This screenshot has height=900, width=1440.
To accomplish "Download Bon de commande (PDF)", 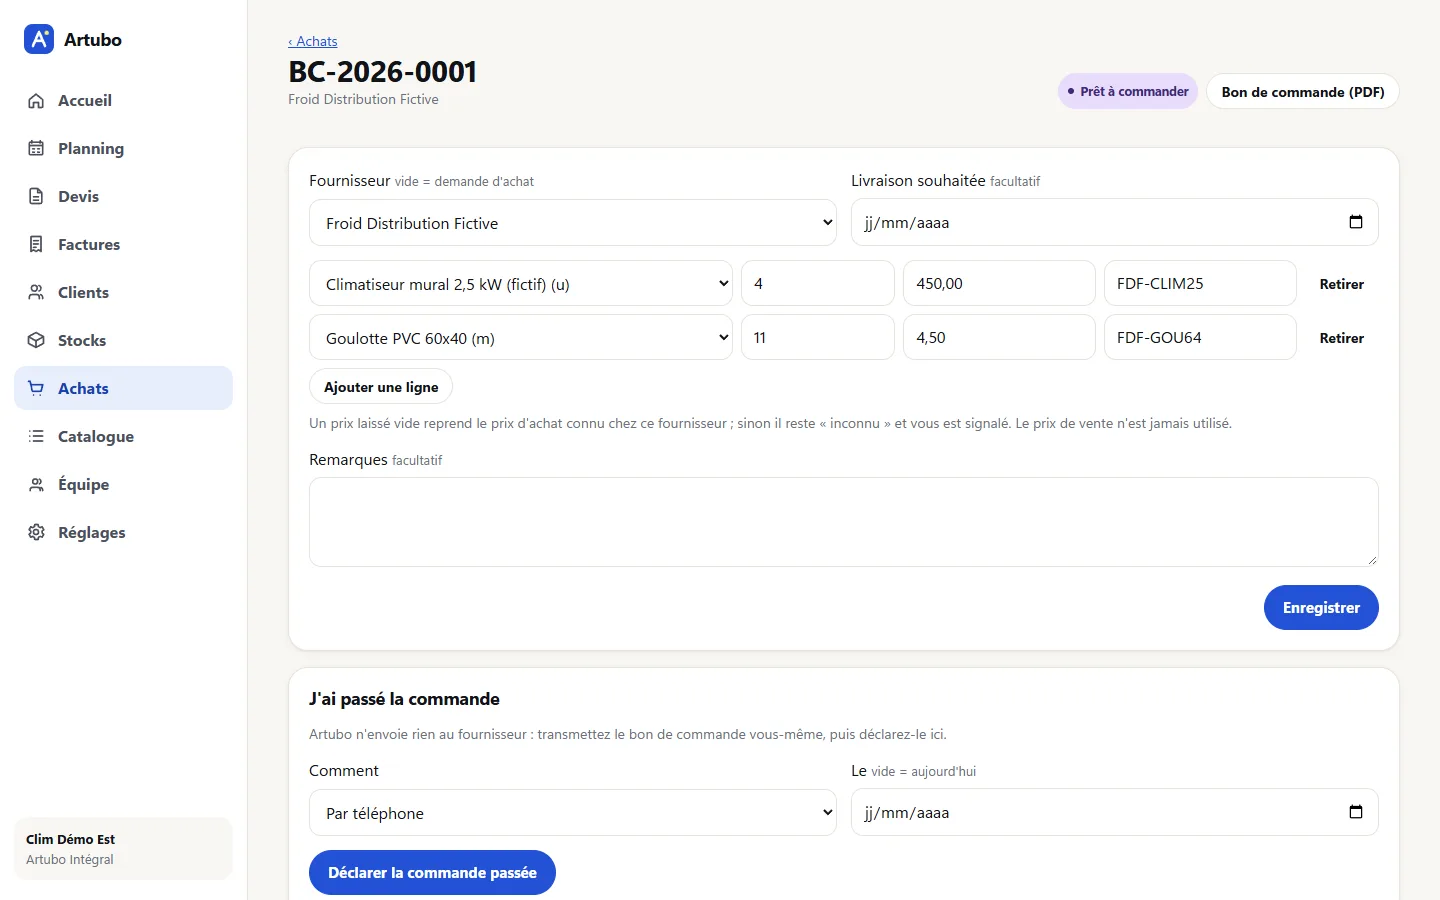I will (x=1303, y=91).
